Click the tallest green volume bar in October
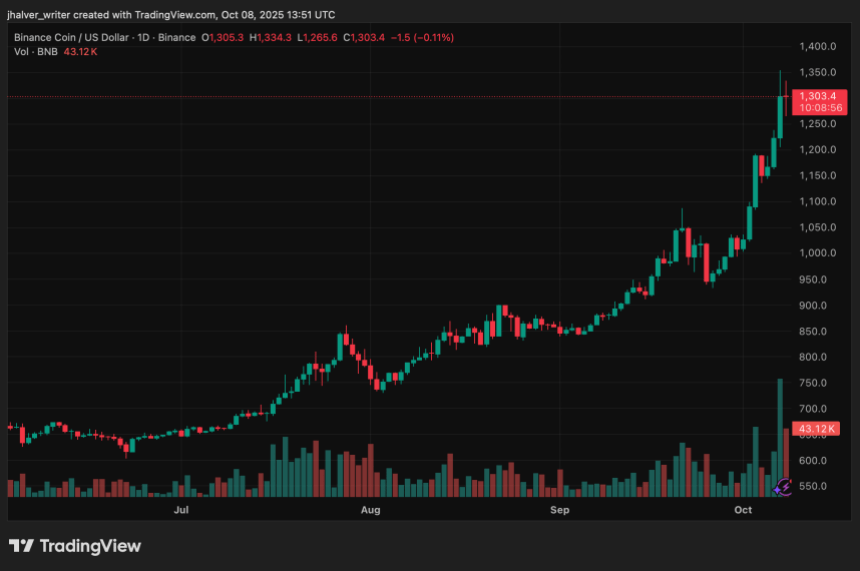Image resolution: width=860 pixels, height=571 pixels. click(780, 437)
